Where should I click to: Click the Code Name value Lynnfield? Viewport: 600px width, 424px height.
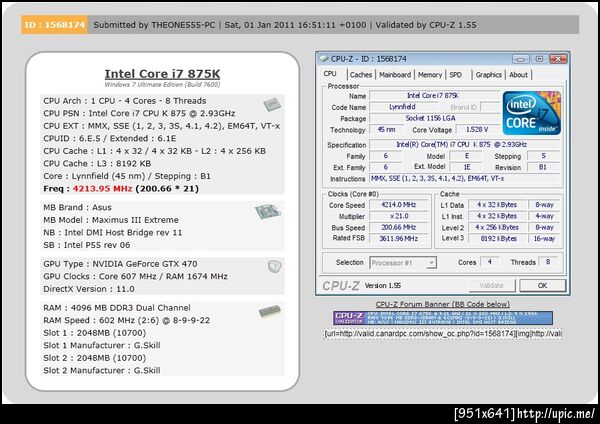pos(403,107)
